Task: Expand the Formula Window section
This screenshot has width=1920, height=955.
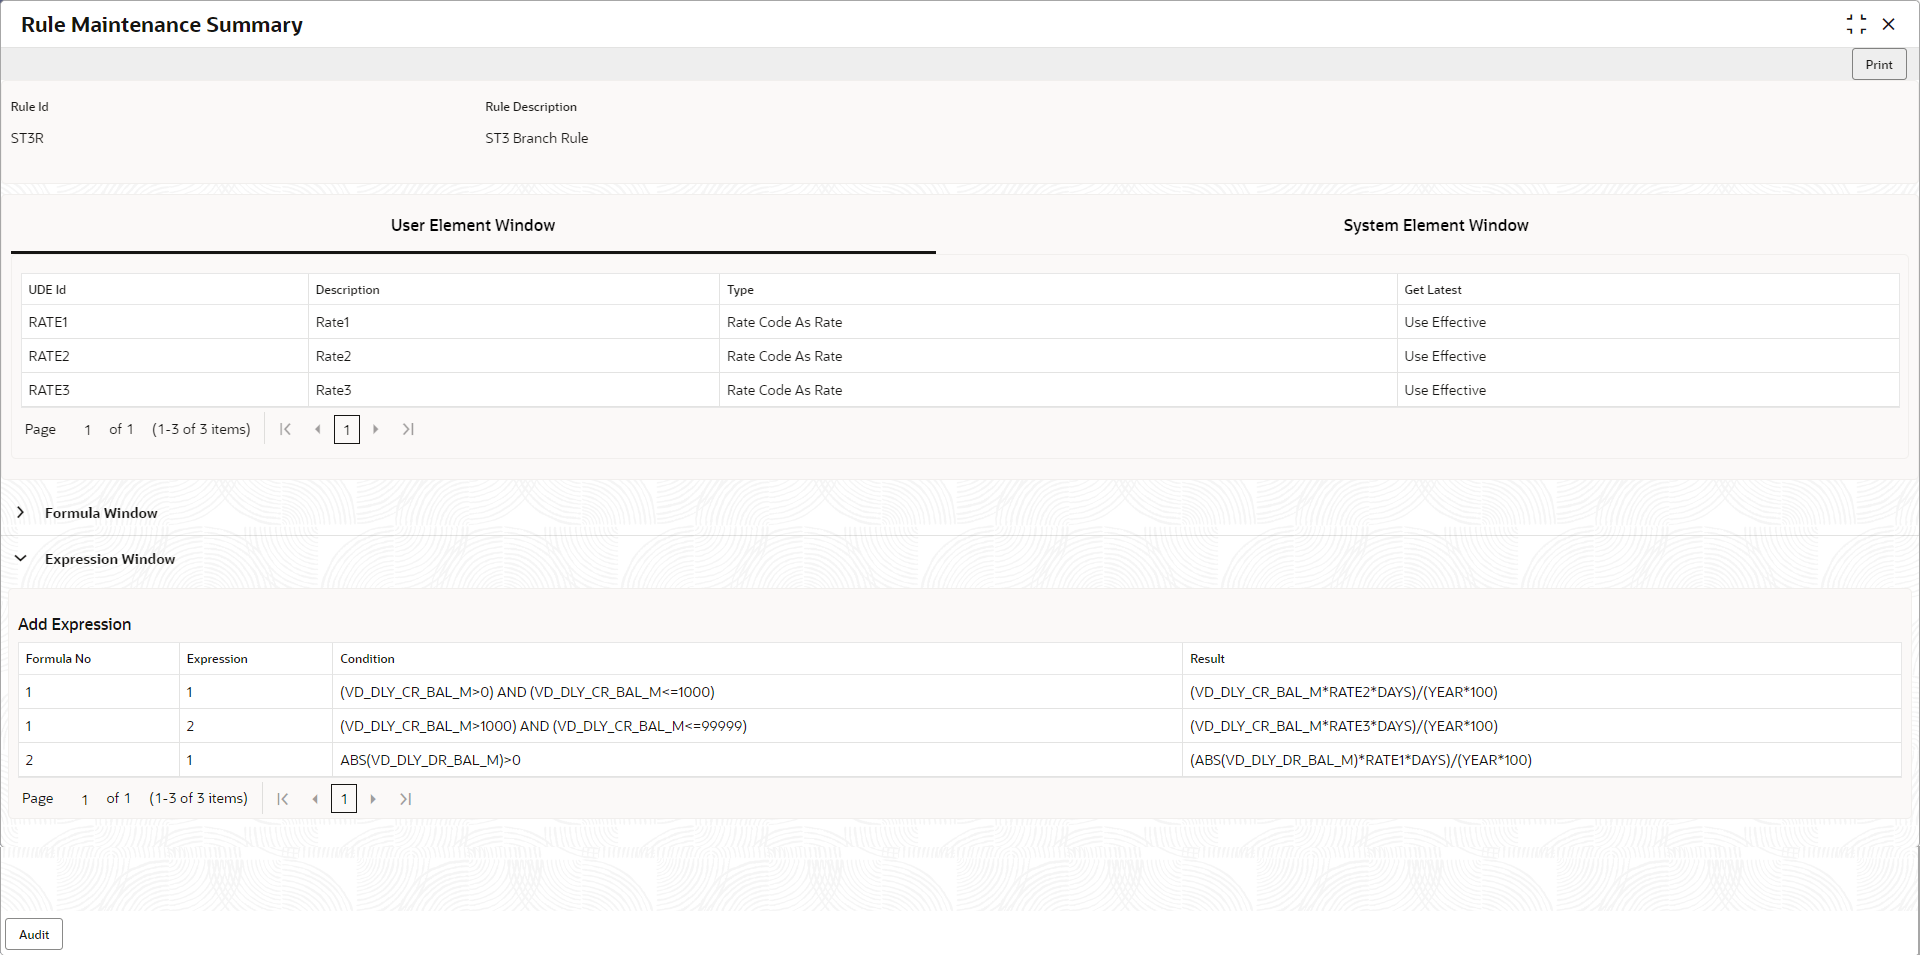Action: point(20,512)
